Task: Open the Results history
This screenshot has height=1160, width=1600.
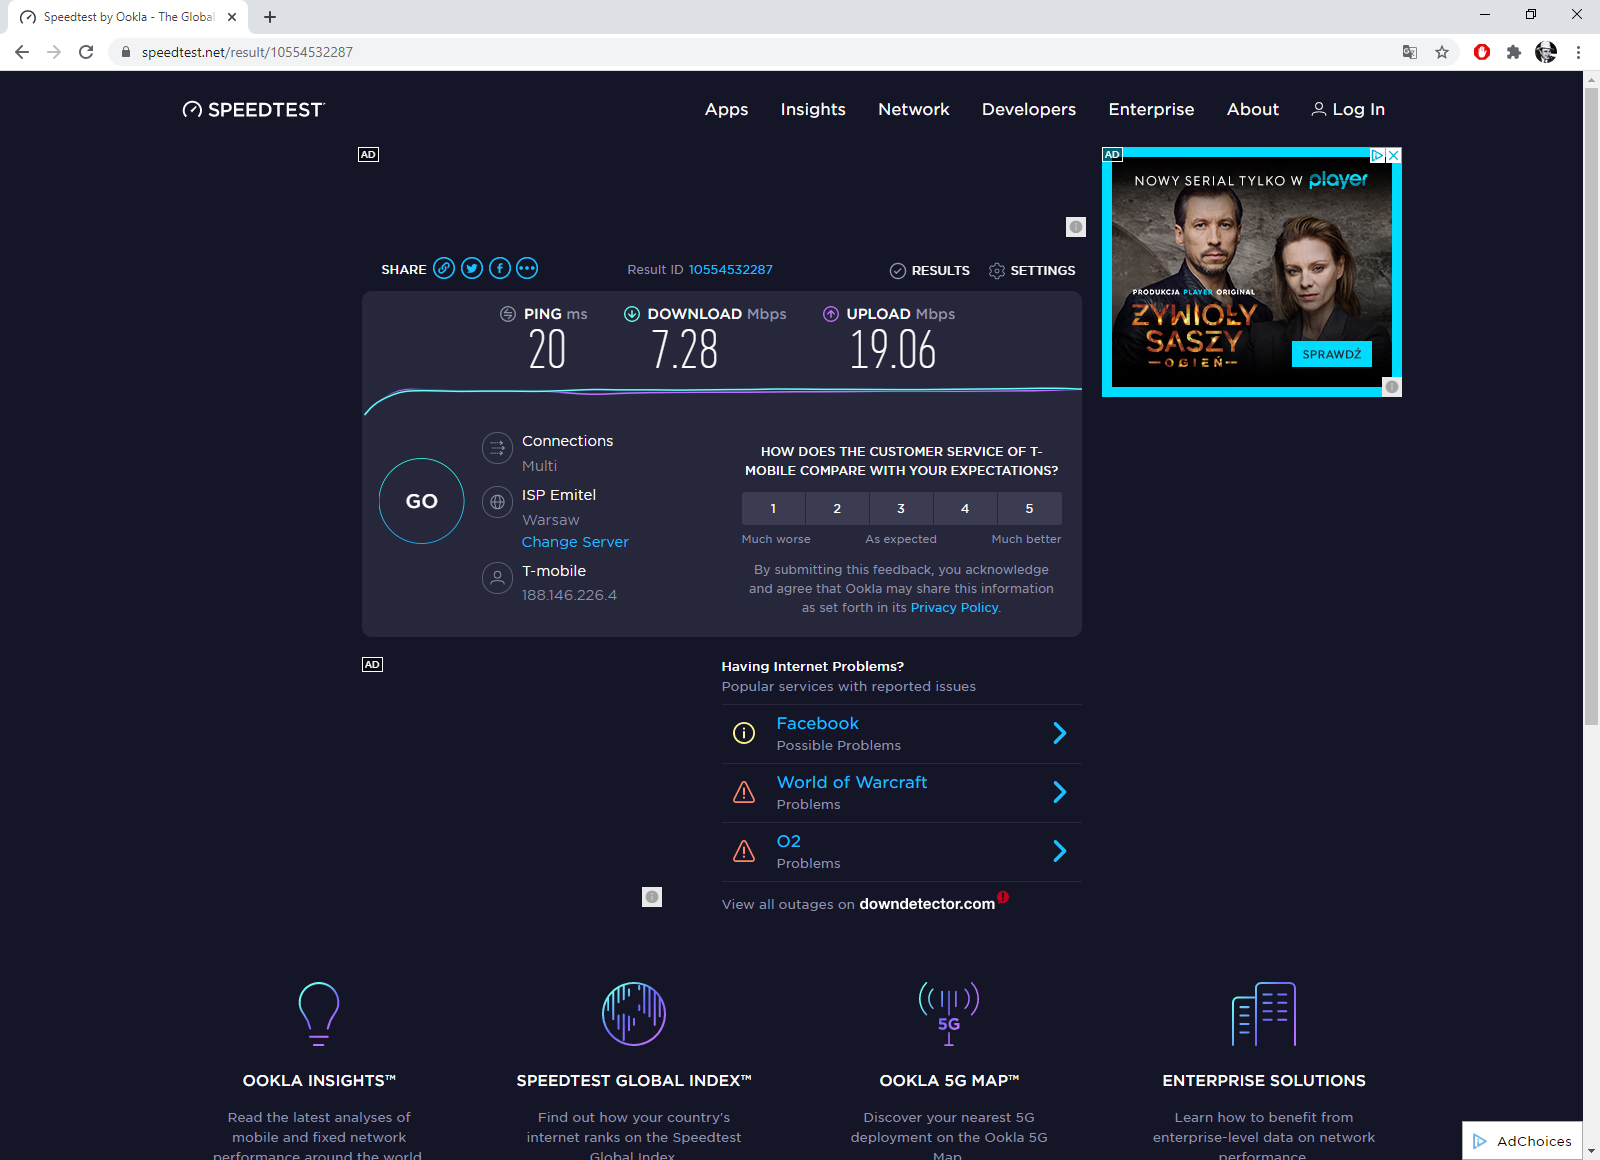Action: pyautogui.click(x=930, y=271)
